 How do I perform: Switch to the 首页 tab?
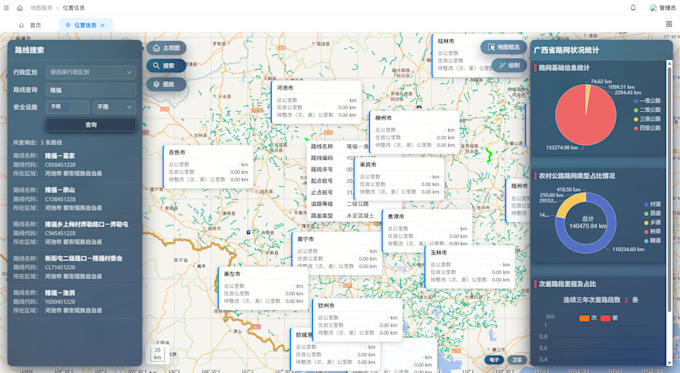[30, 25]
